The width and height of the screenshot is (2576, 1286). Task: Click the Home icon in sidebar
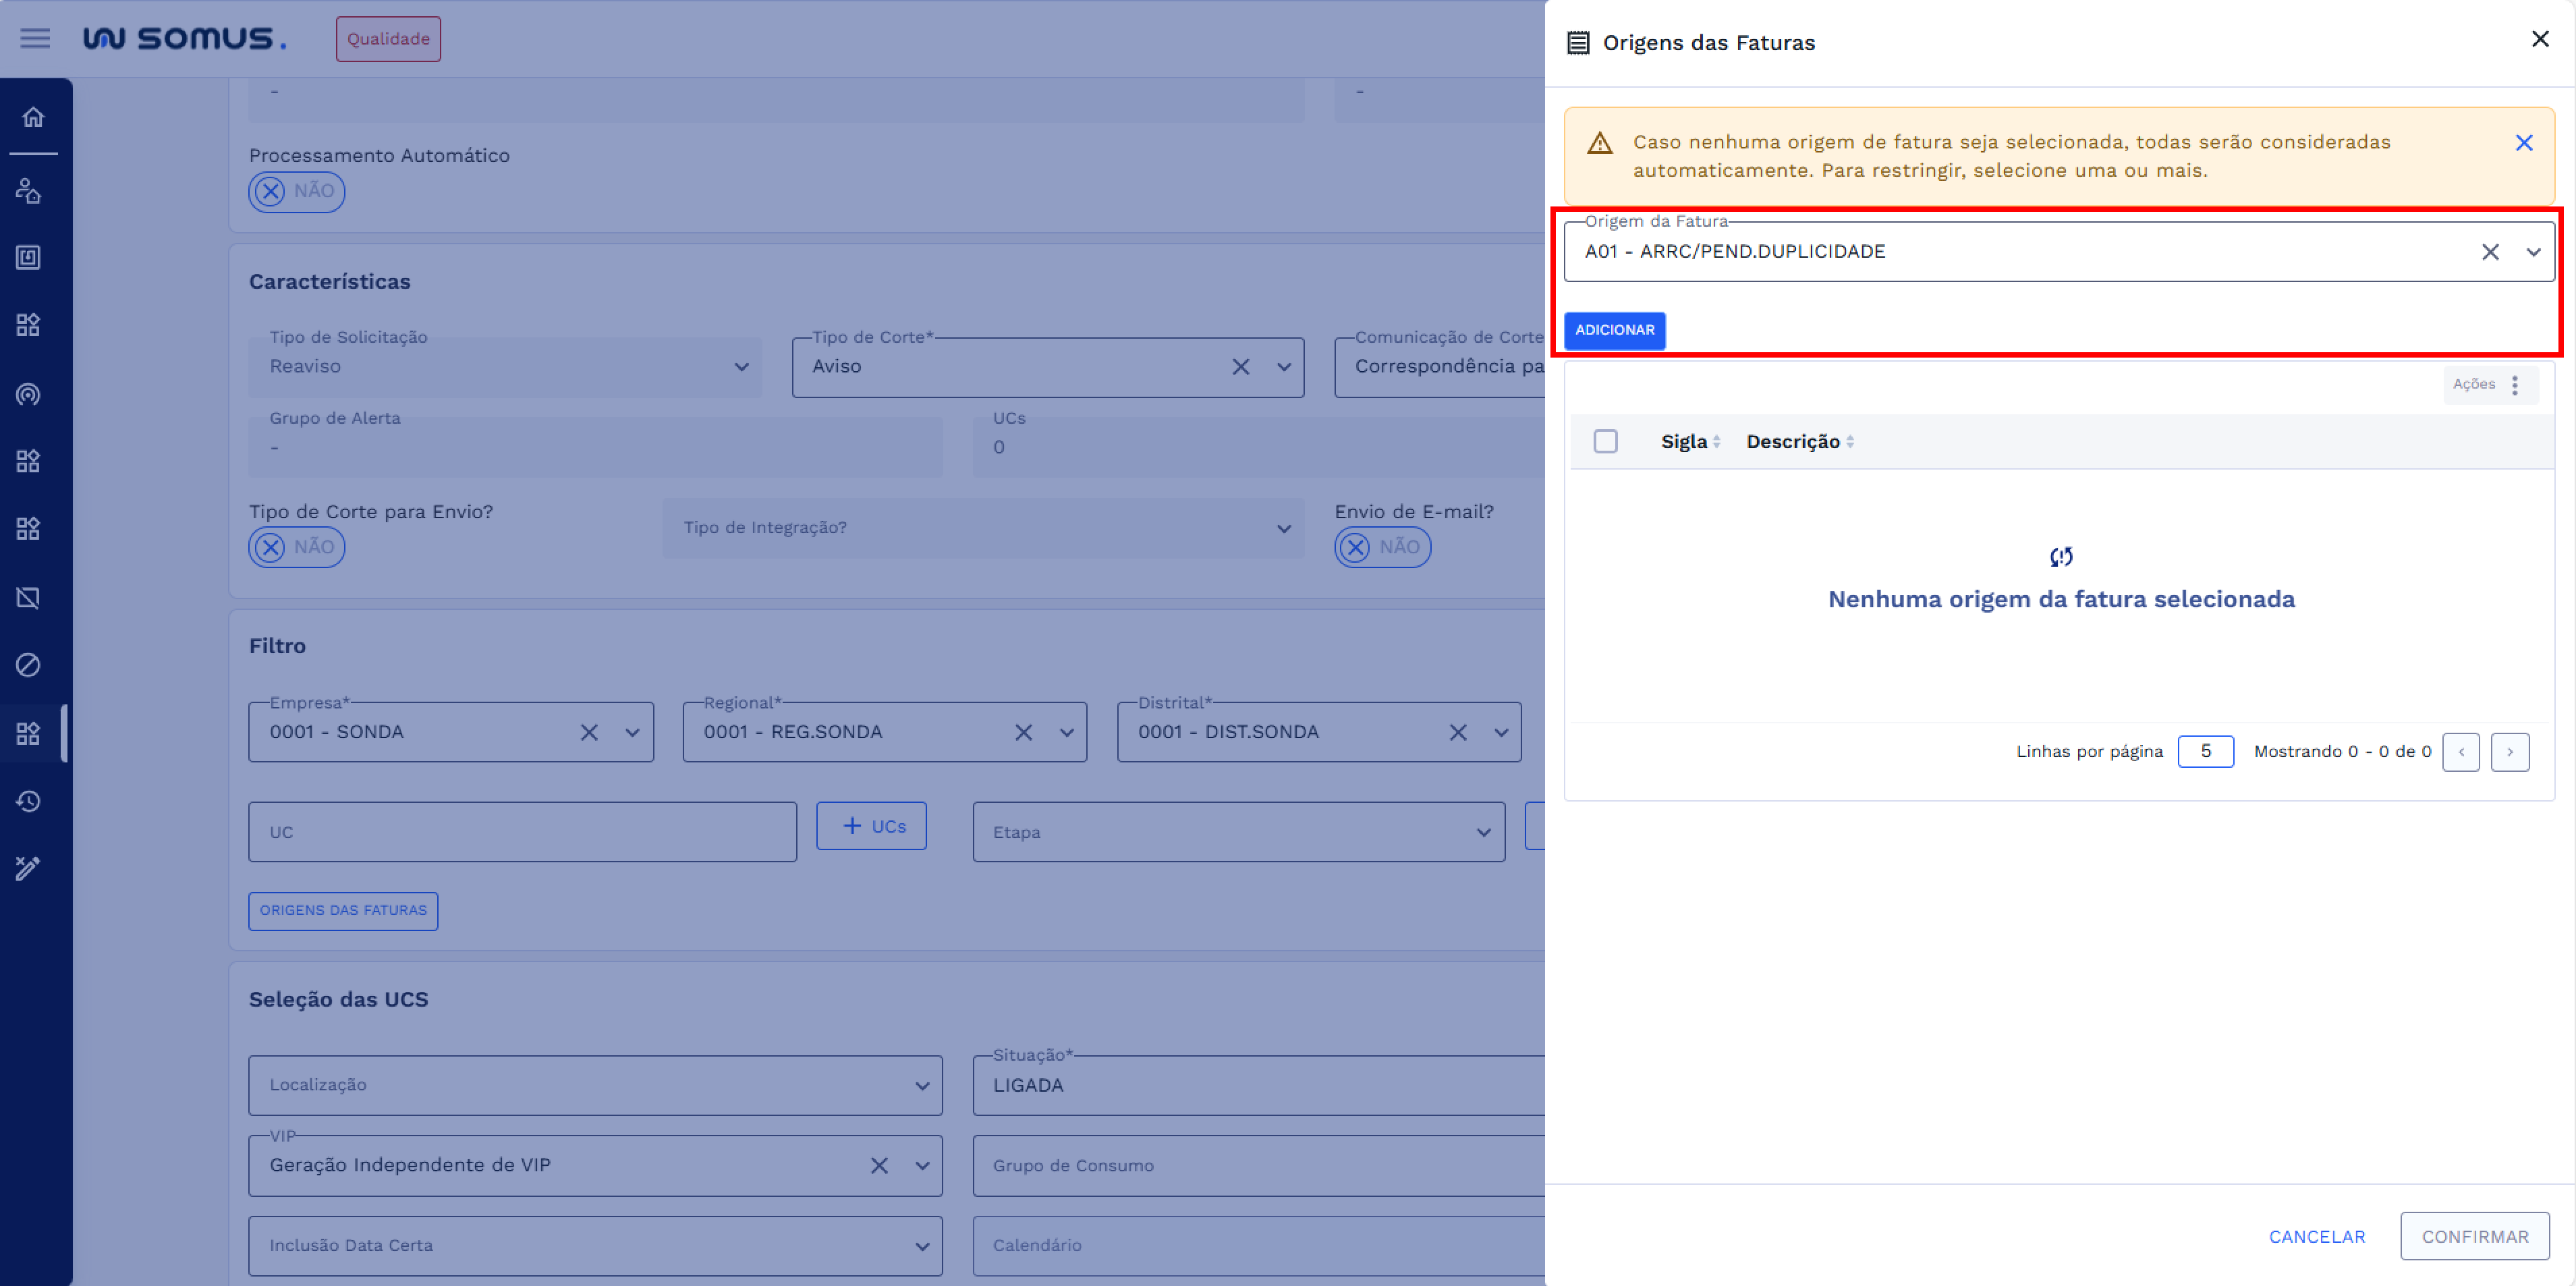[x=33, y=117]
